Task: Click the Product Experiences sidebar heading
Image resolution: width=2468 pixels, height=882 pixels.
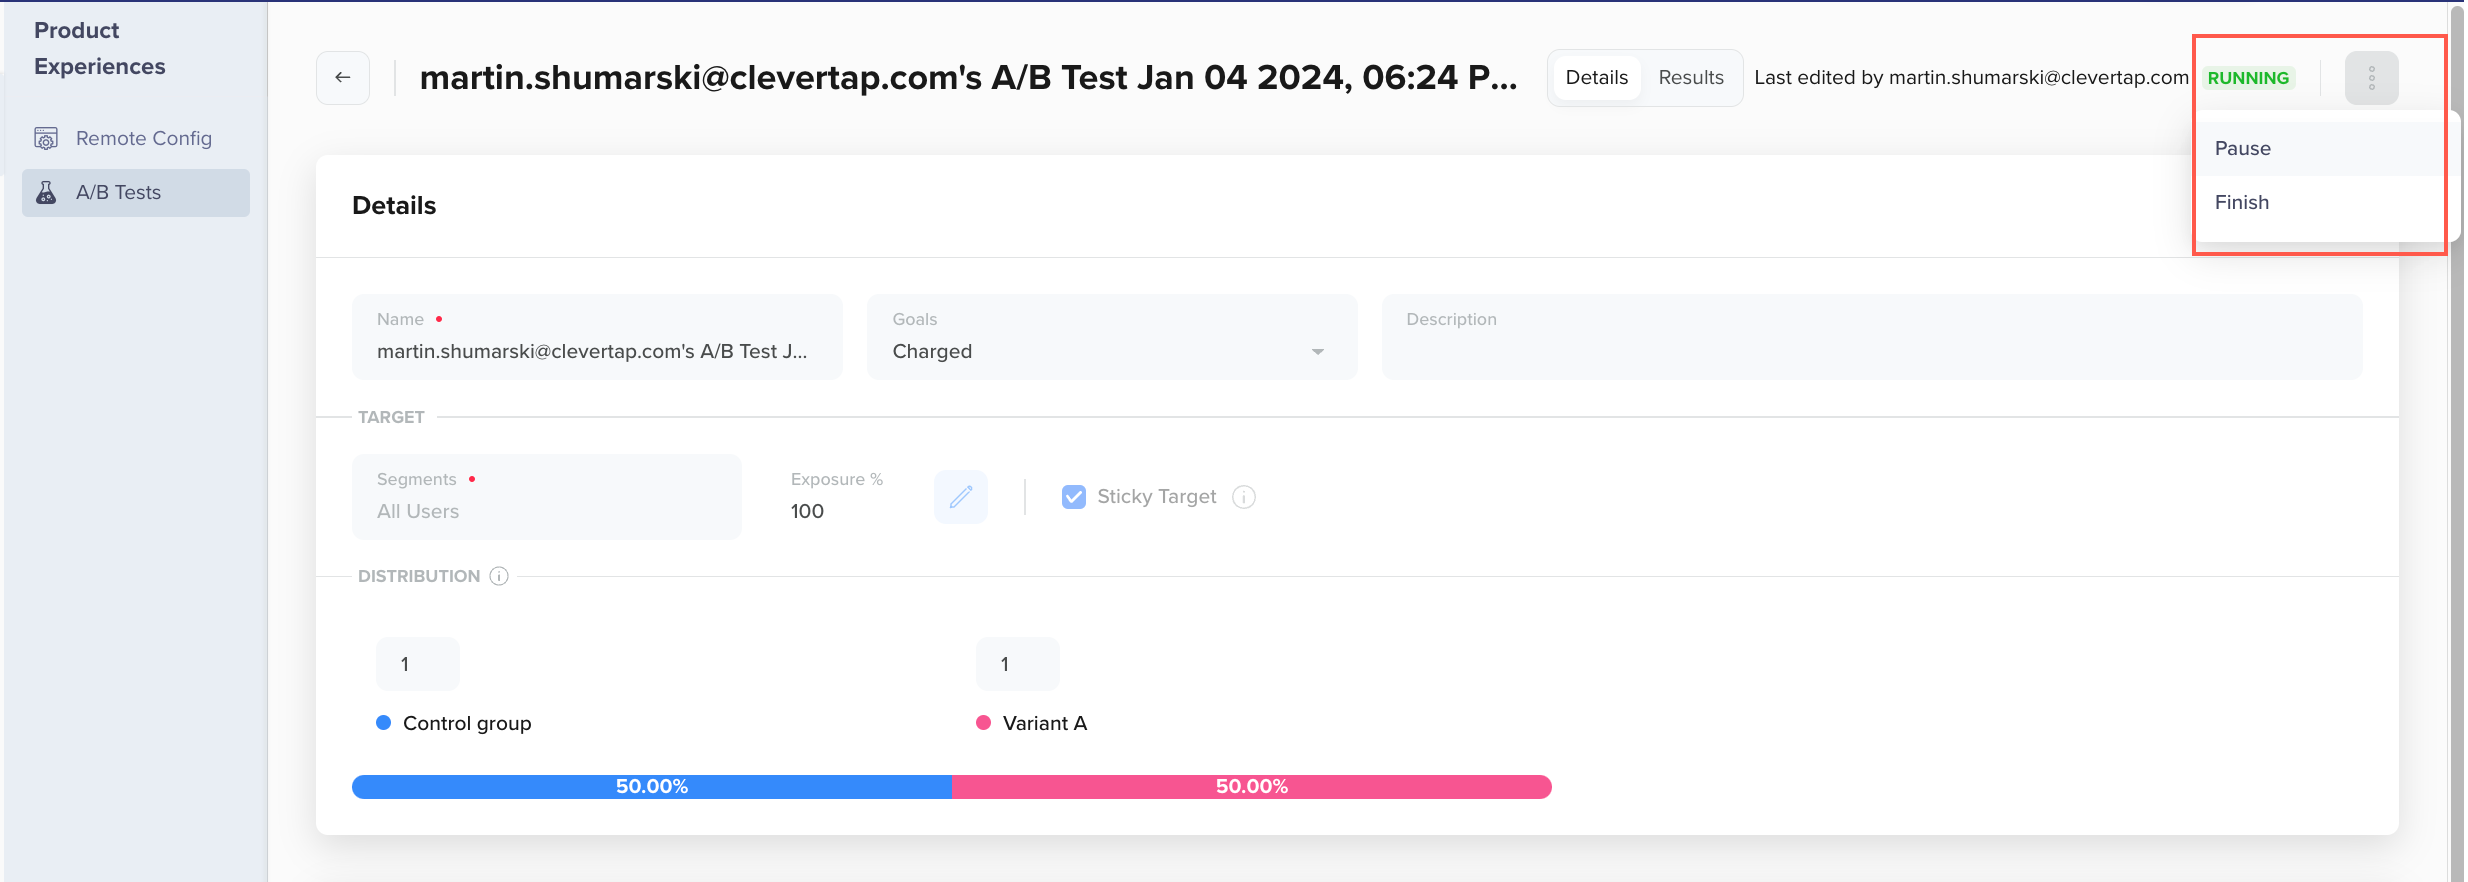Action: [100, 48]
